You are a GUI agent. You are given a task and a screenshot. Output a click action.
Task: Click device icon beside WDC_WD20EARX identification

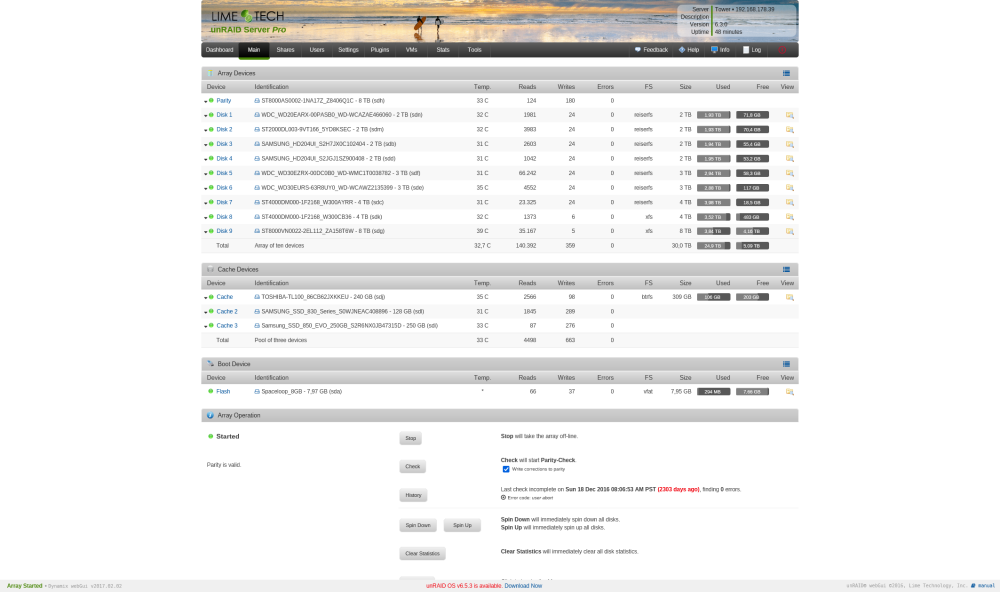pyautogui.click(x=257, y=115)
